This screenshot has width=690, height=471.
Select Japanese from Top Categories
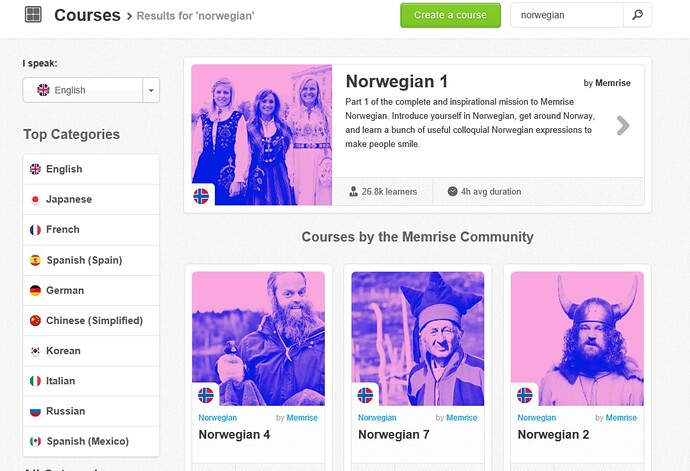91,199
